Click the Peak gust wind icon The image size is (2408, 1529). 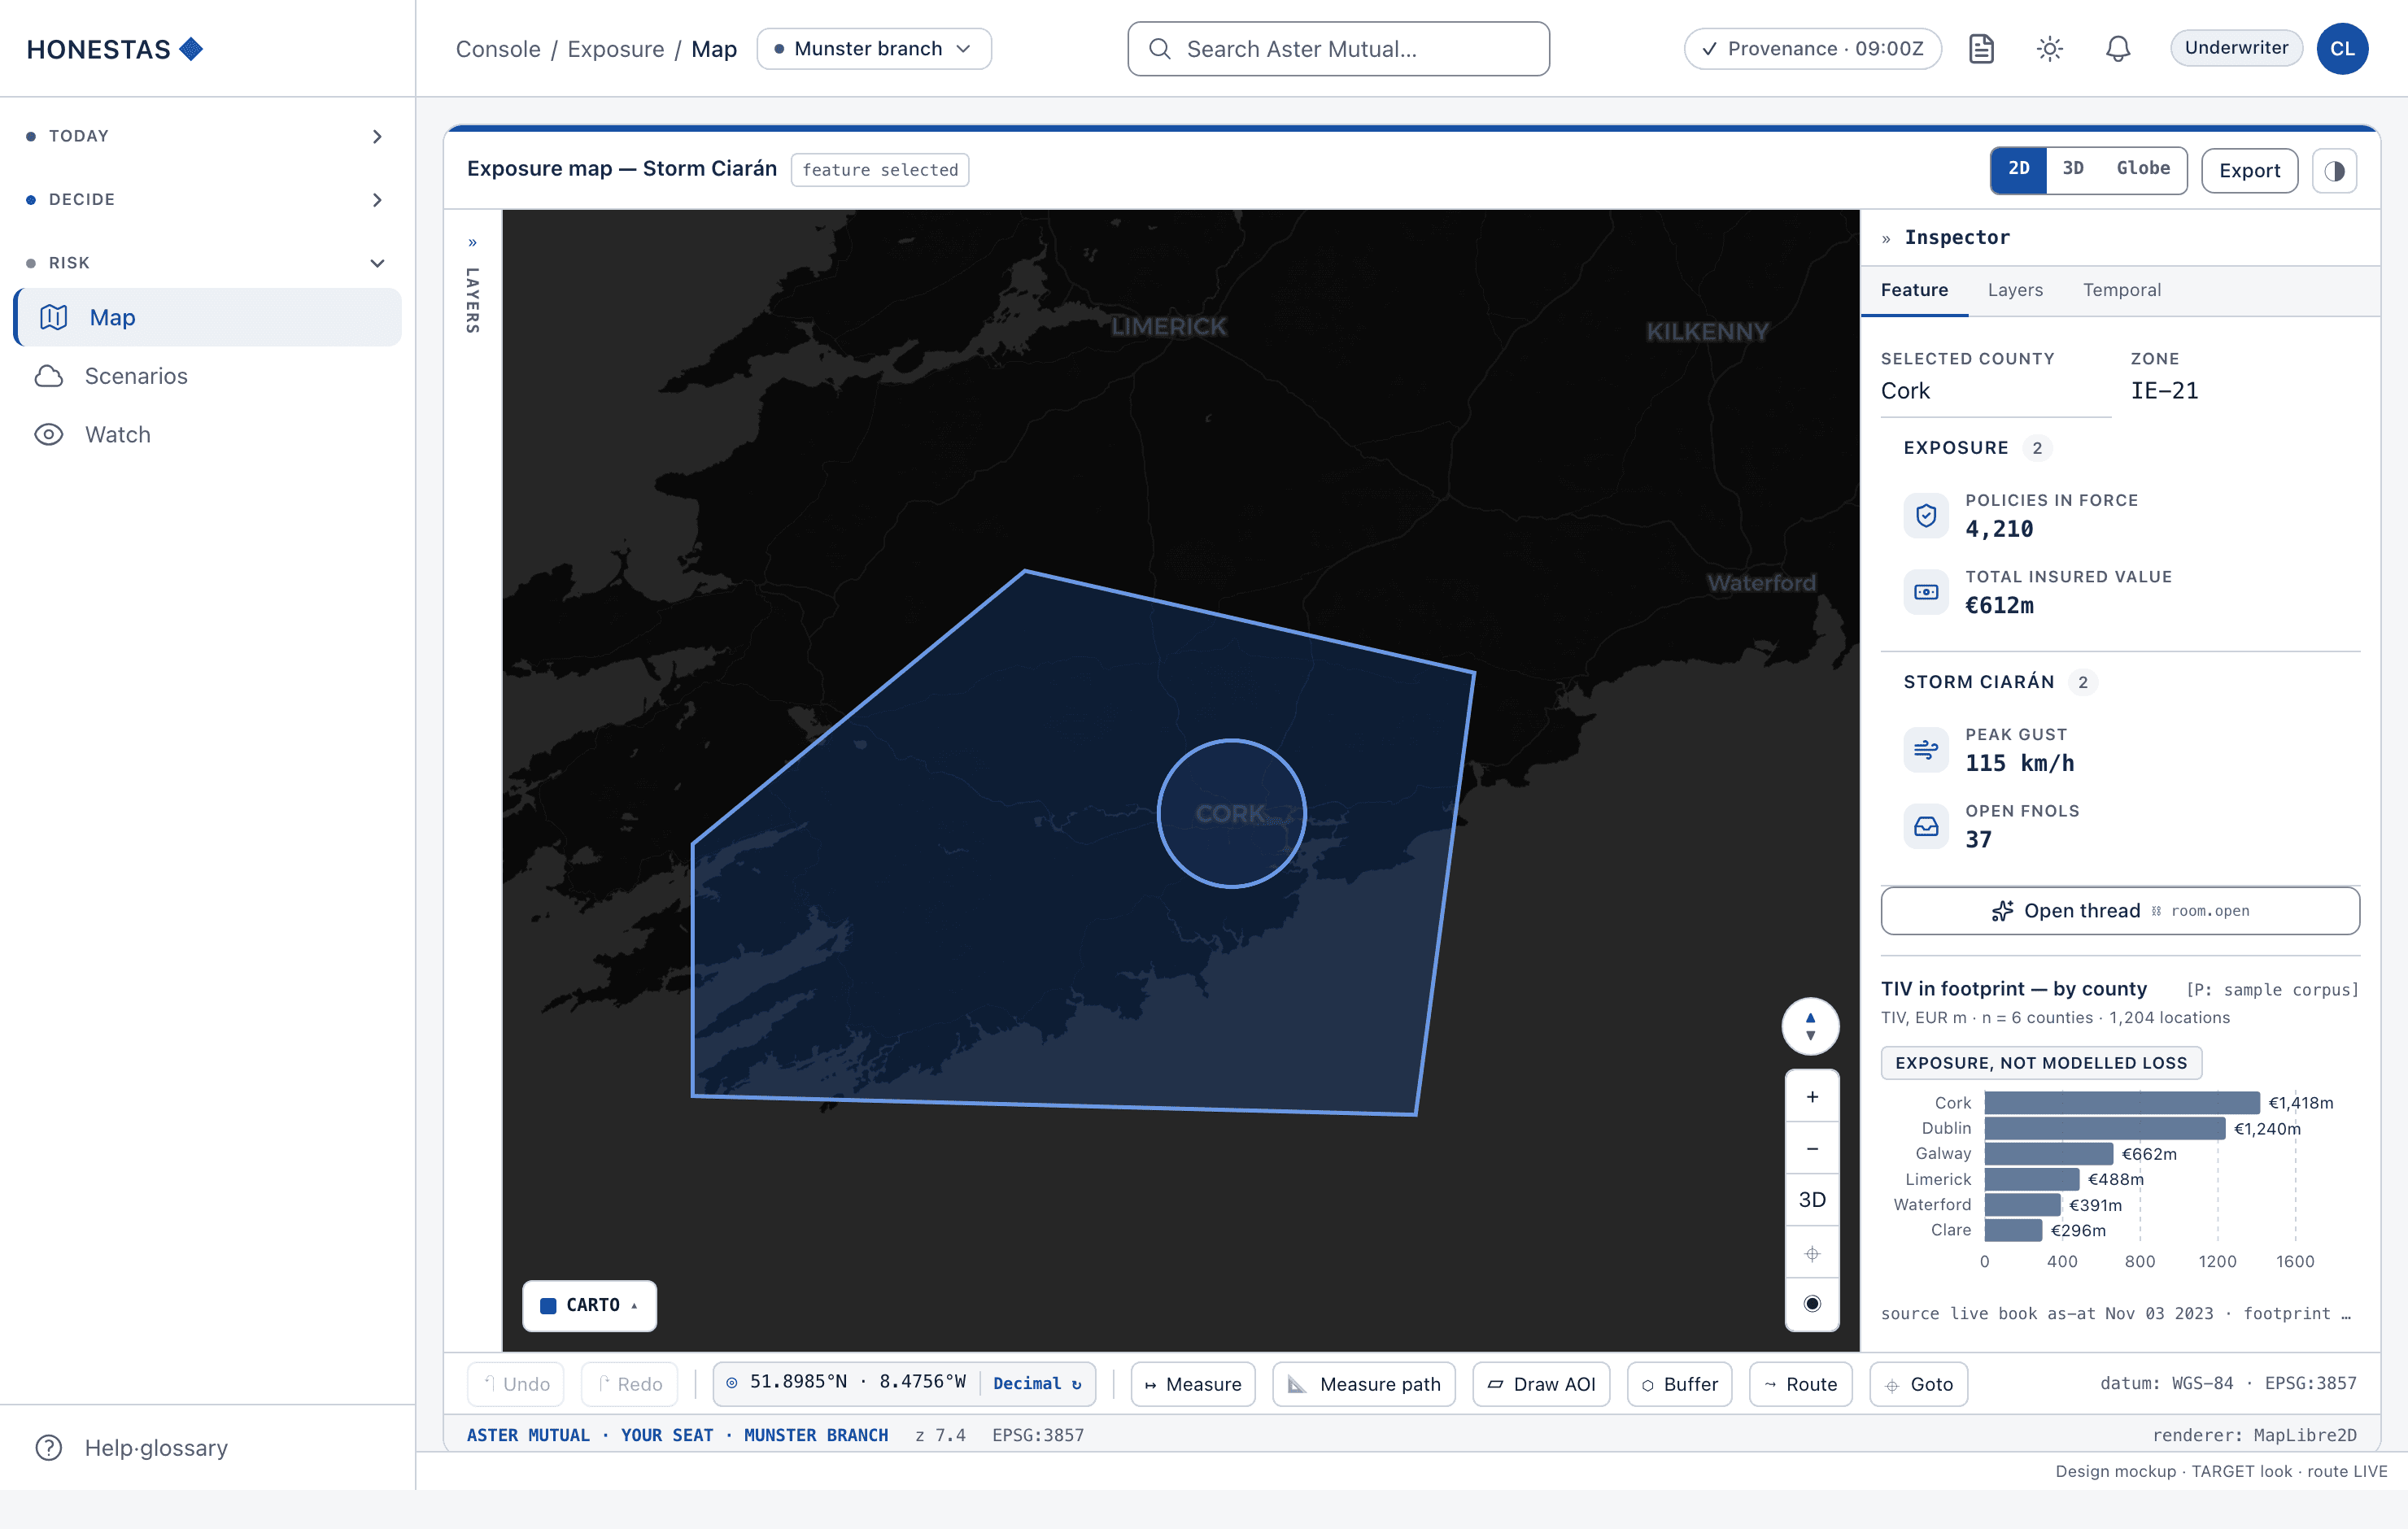click(1925, 750)
